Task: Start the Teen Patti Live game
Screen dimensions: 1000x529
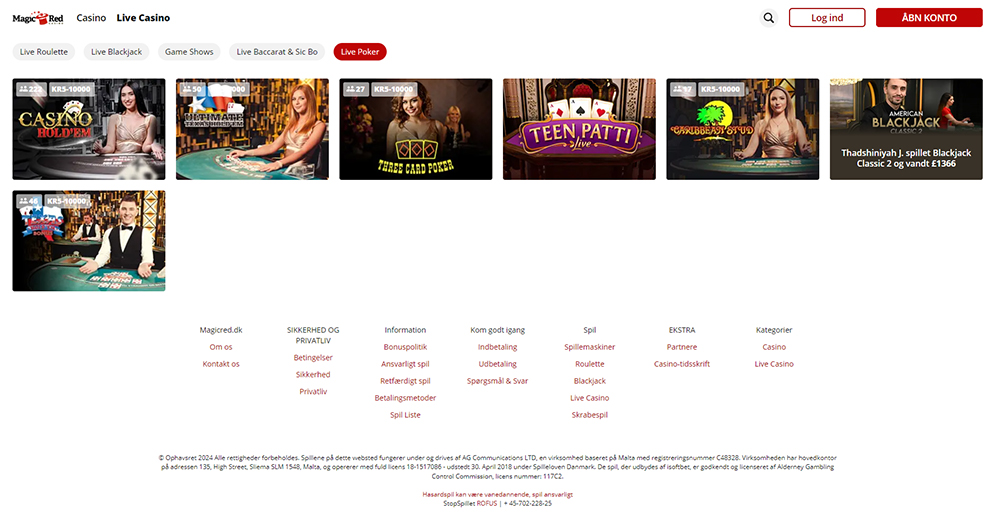Action: tap(579, 129)
